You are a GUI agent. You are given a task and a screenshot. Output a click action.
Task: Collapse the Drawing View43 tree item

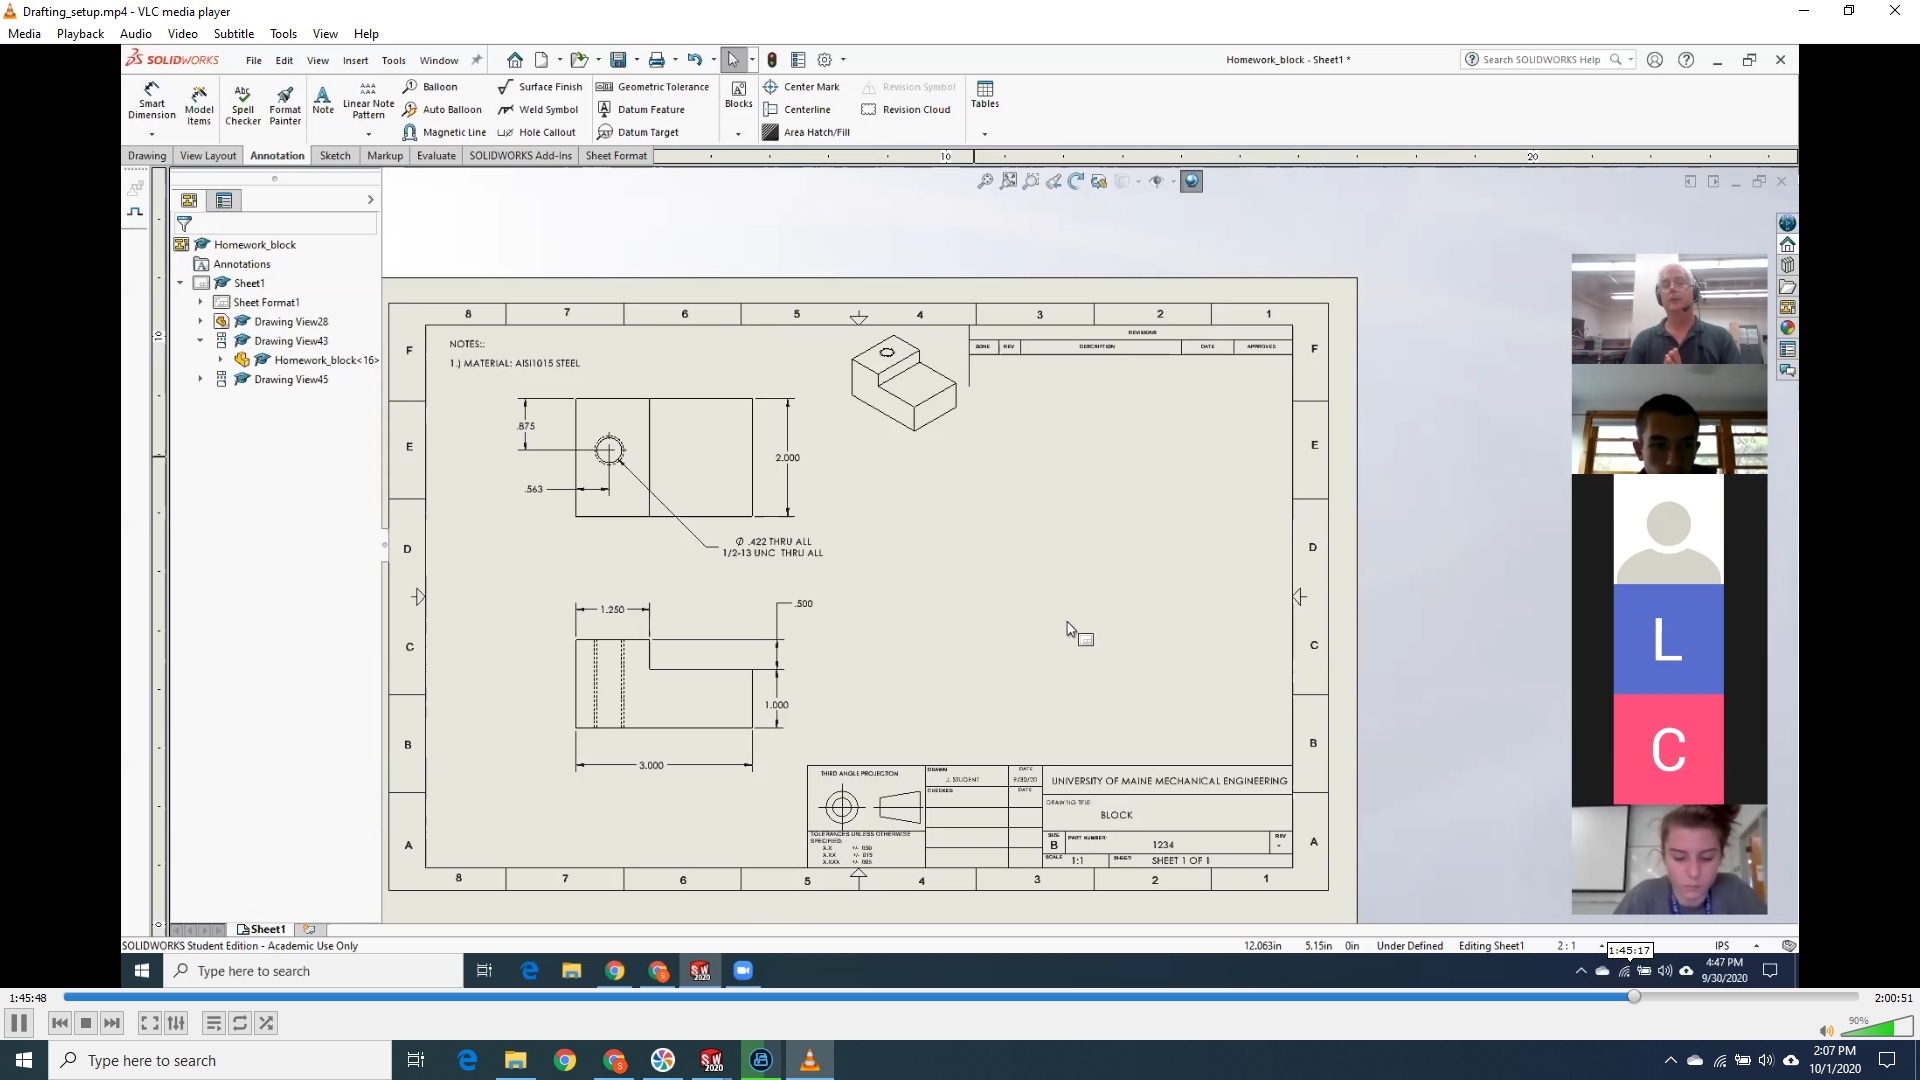[x=200, y=340]
